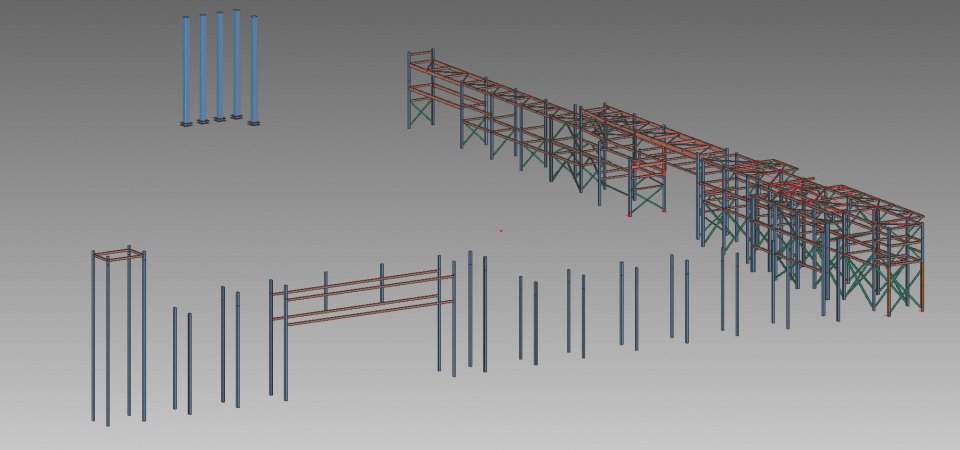Select the leftmost of five tall blue columns
960x450 pixels.
click(x=186, y=70)
